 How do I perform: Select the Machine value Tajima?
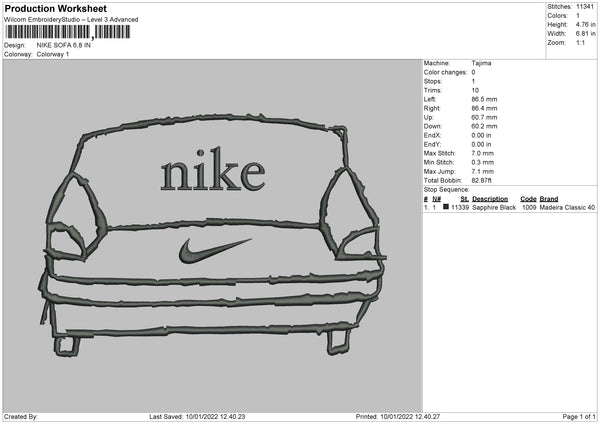click(x=481, y=63)
